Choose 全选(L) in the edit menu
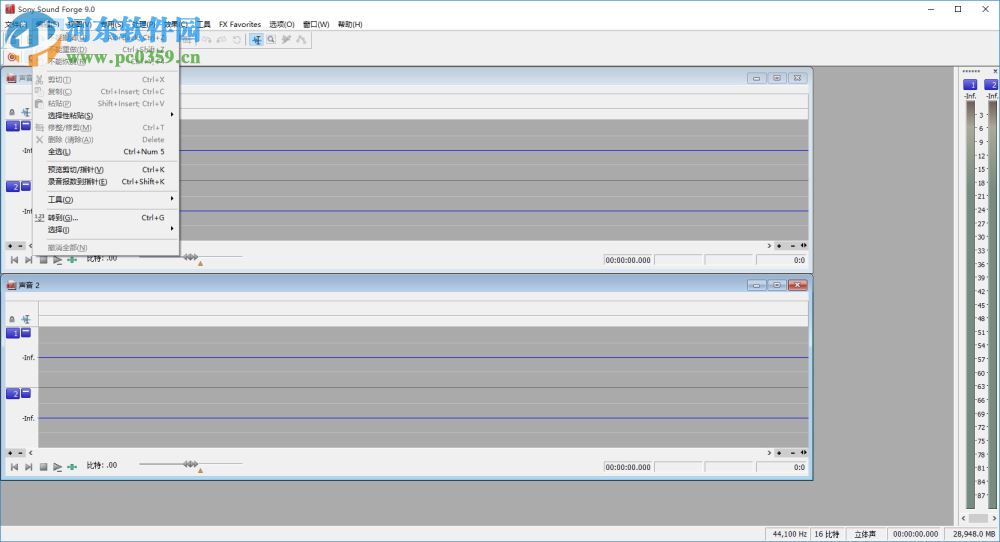The image size is (1000, 542). tap(106, 152)
